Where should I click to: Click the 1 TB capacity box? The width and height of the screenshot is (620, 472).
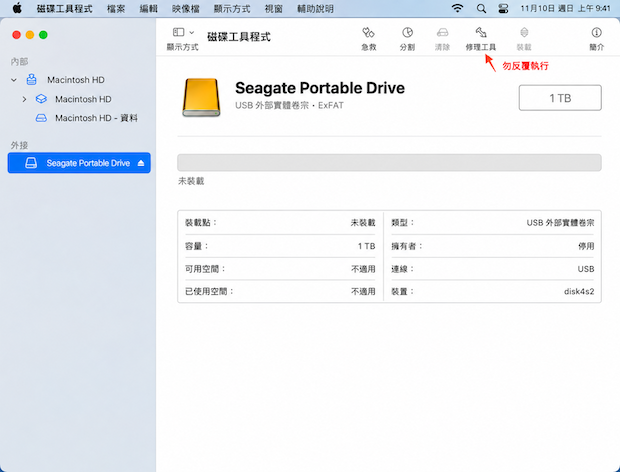[x=560, y=98]
